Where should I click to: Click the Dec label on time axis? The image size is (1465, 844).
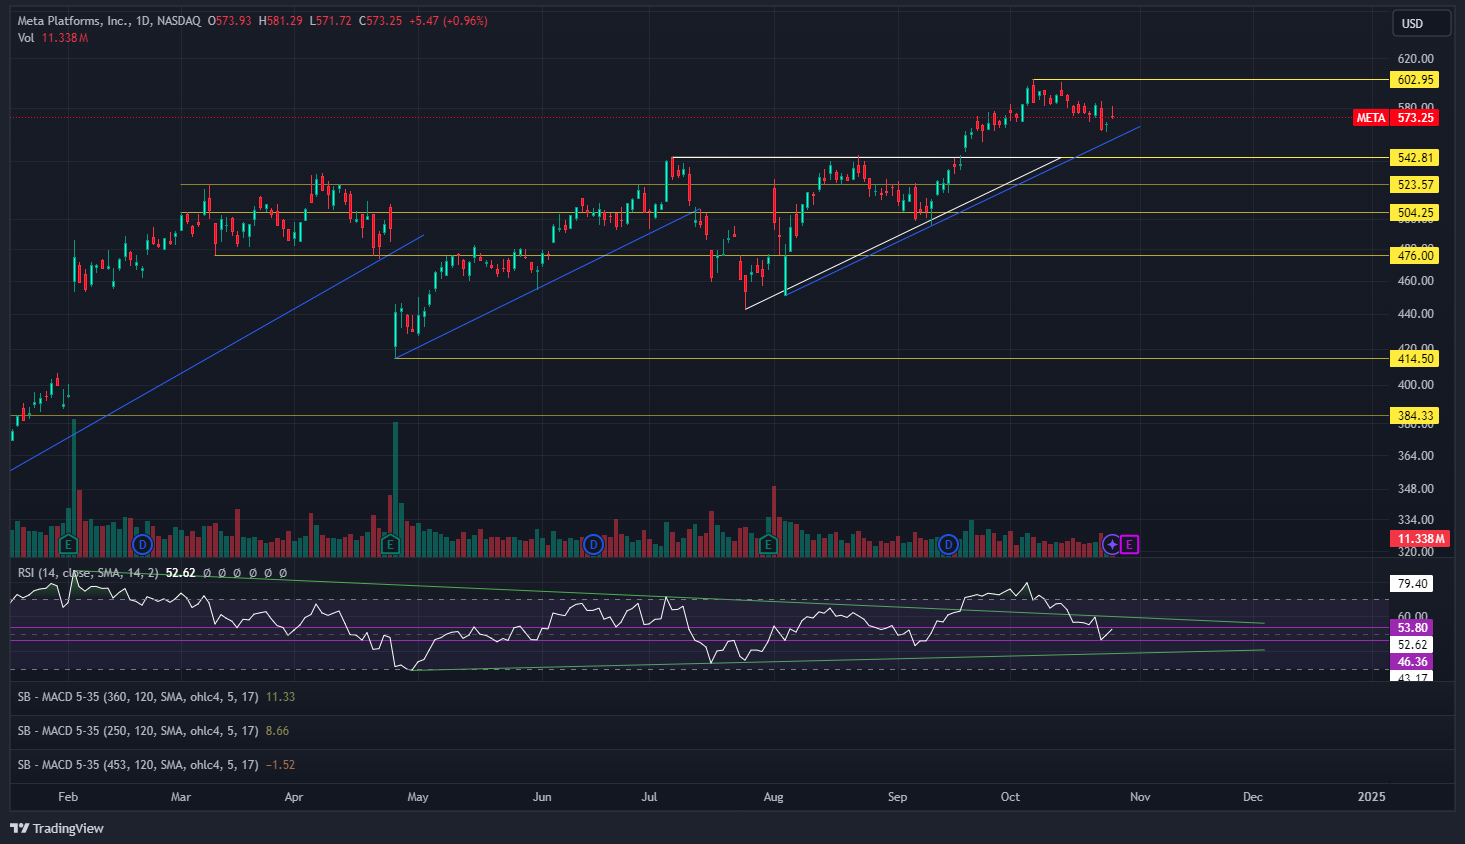coord(1252,797)
